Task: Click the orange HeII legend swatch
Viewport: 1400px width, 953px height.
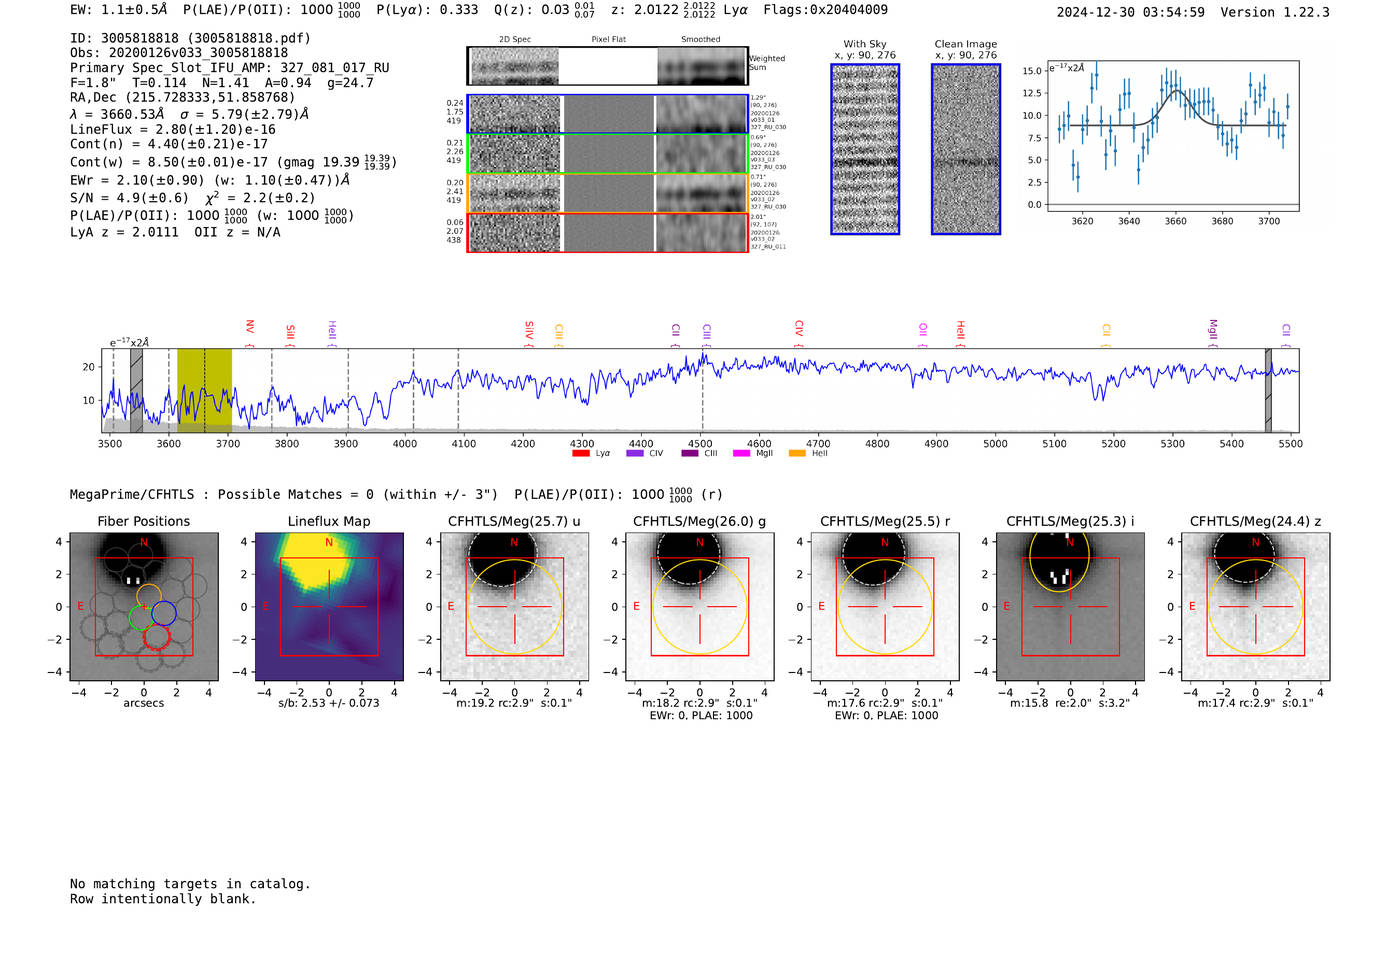Action: point(797,453)
